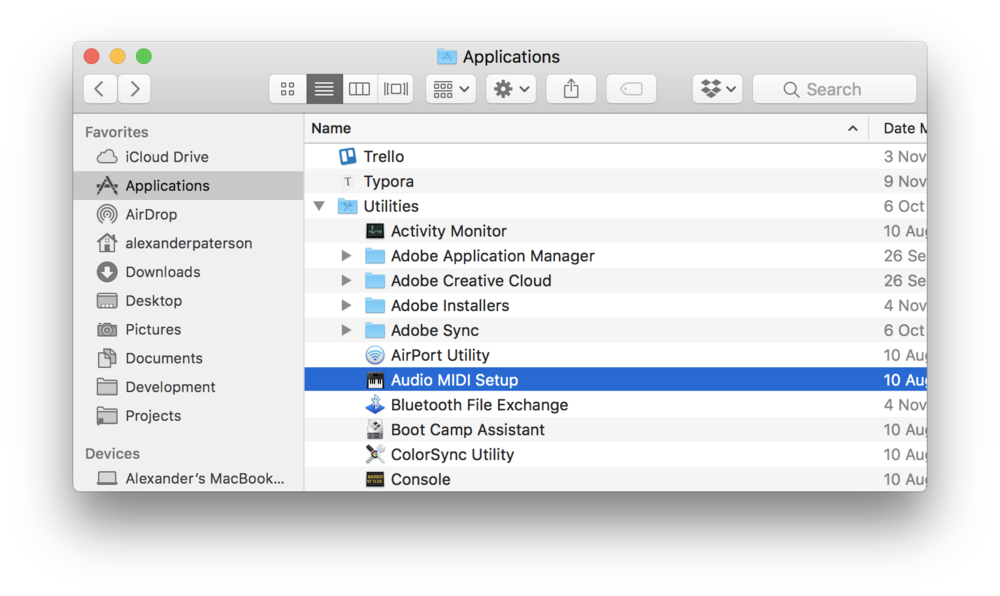Collapse the Utilities folder disclosure triangle
The width and height of the screenshot is (1000, 596).
pos(319,206)
